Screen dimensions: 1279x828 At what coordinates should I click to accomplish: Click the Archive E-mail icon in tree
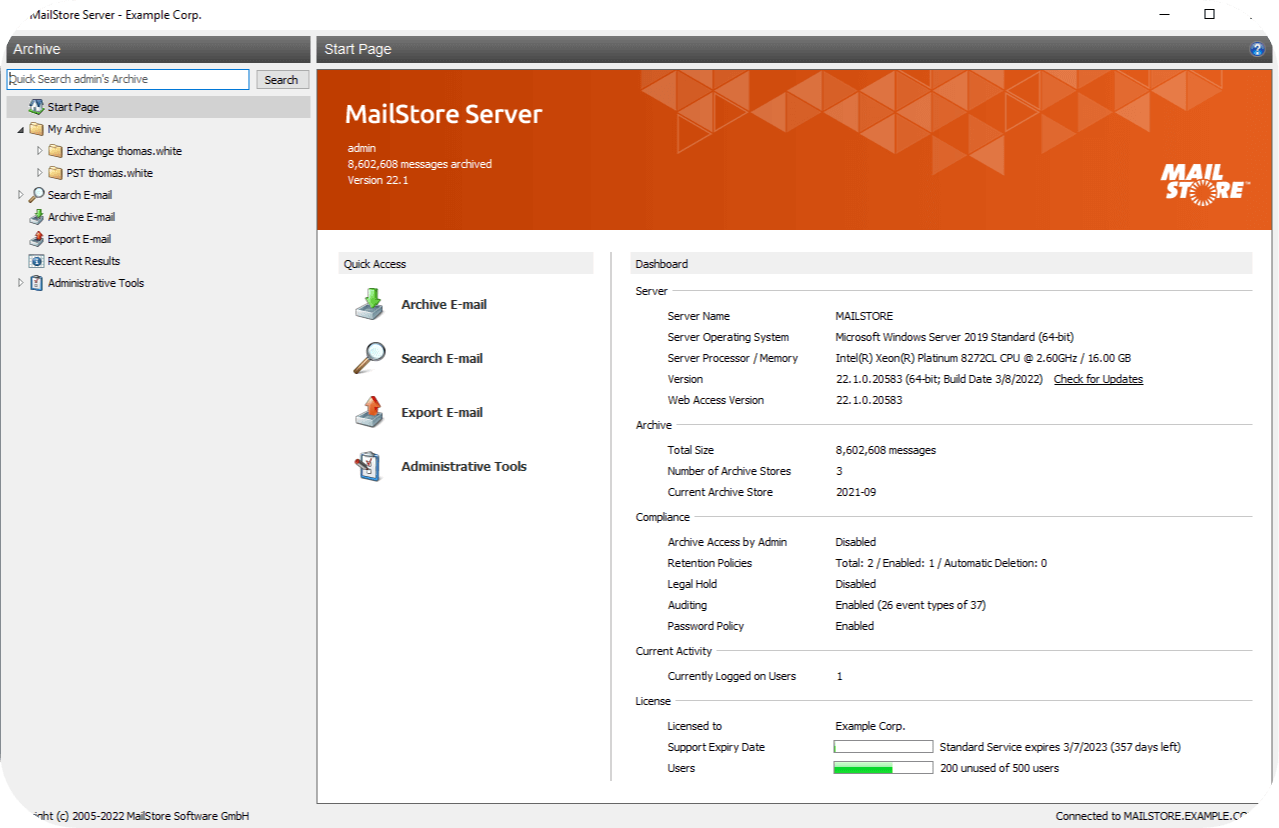36,217
